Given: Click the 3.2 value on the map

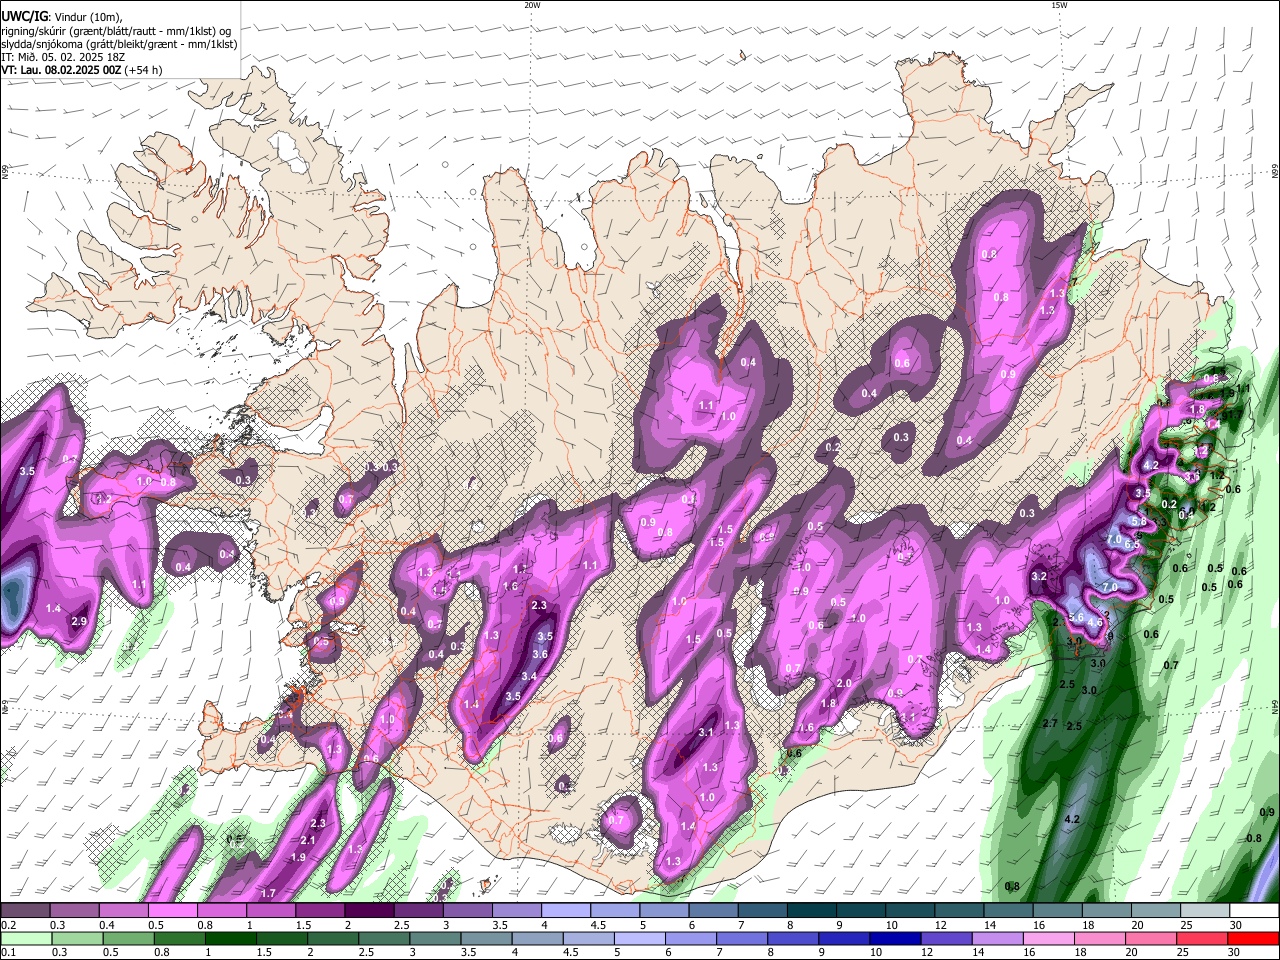Looking at the screenshot, I should [x=1039, y=576].
